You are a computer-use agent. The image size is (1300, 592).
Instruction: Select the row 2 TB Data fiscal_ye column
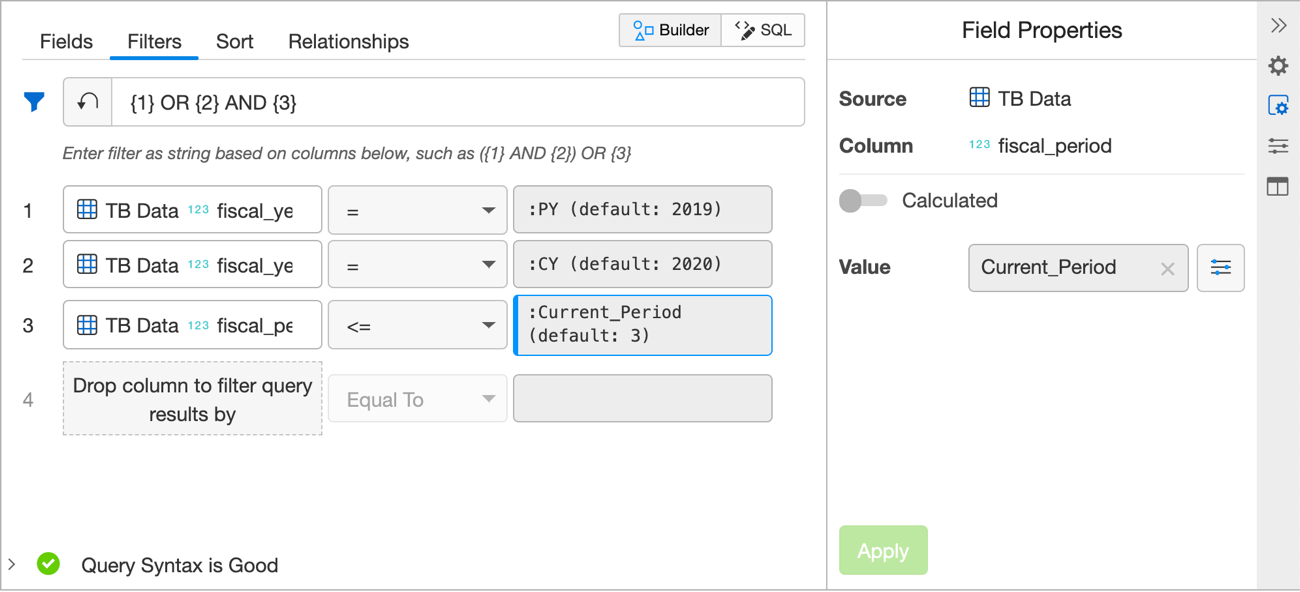click(x=193, y=265)
